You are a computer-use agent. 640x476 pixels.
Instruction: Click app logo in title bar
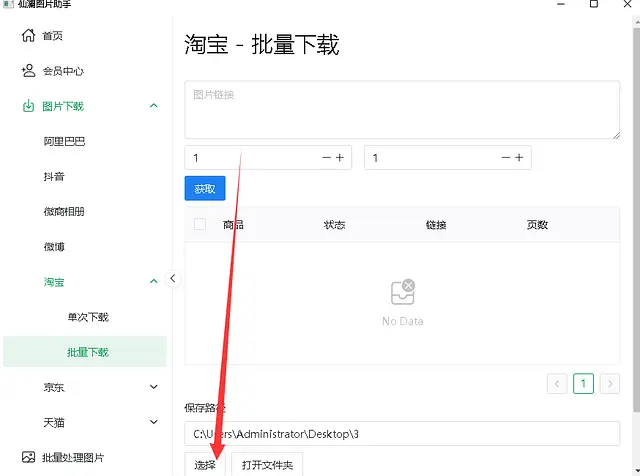point(8,4)
